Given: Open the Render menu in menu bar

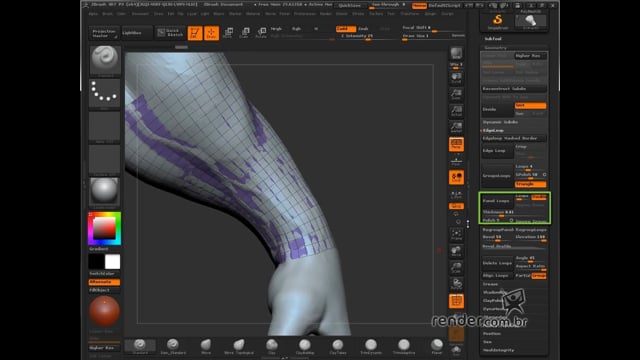Looking at the screenshot, I should (x=326, y=13).
